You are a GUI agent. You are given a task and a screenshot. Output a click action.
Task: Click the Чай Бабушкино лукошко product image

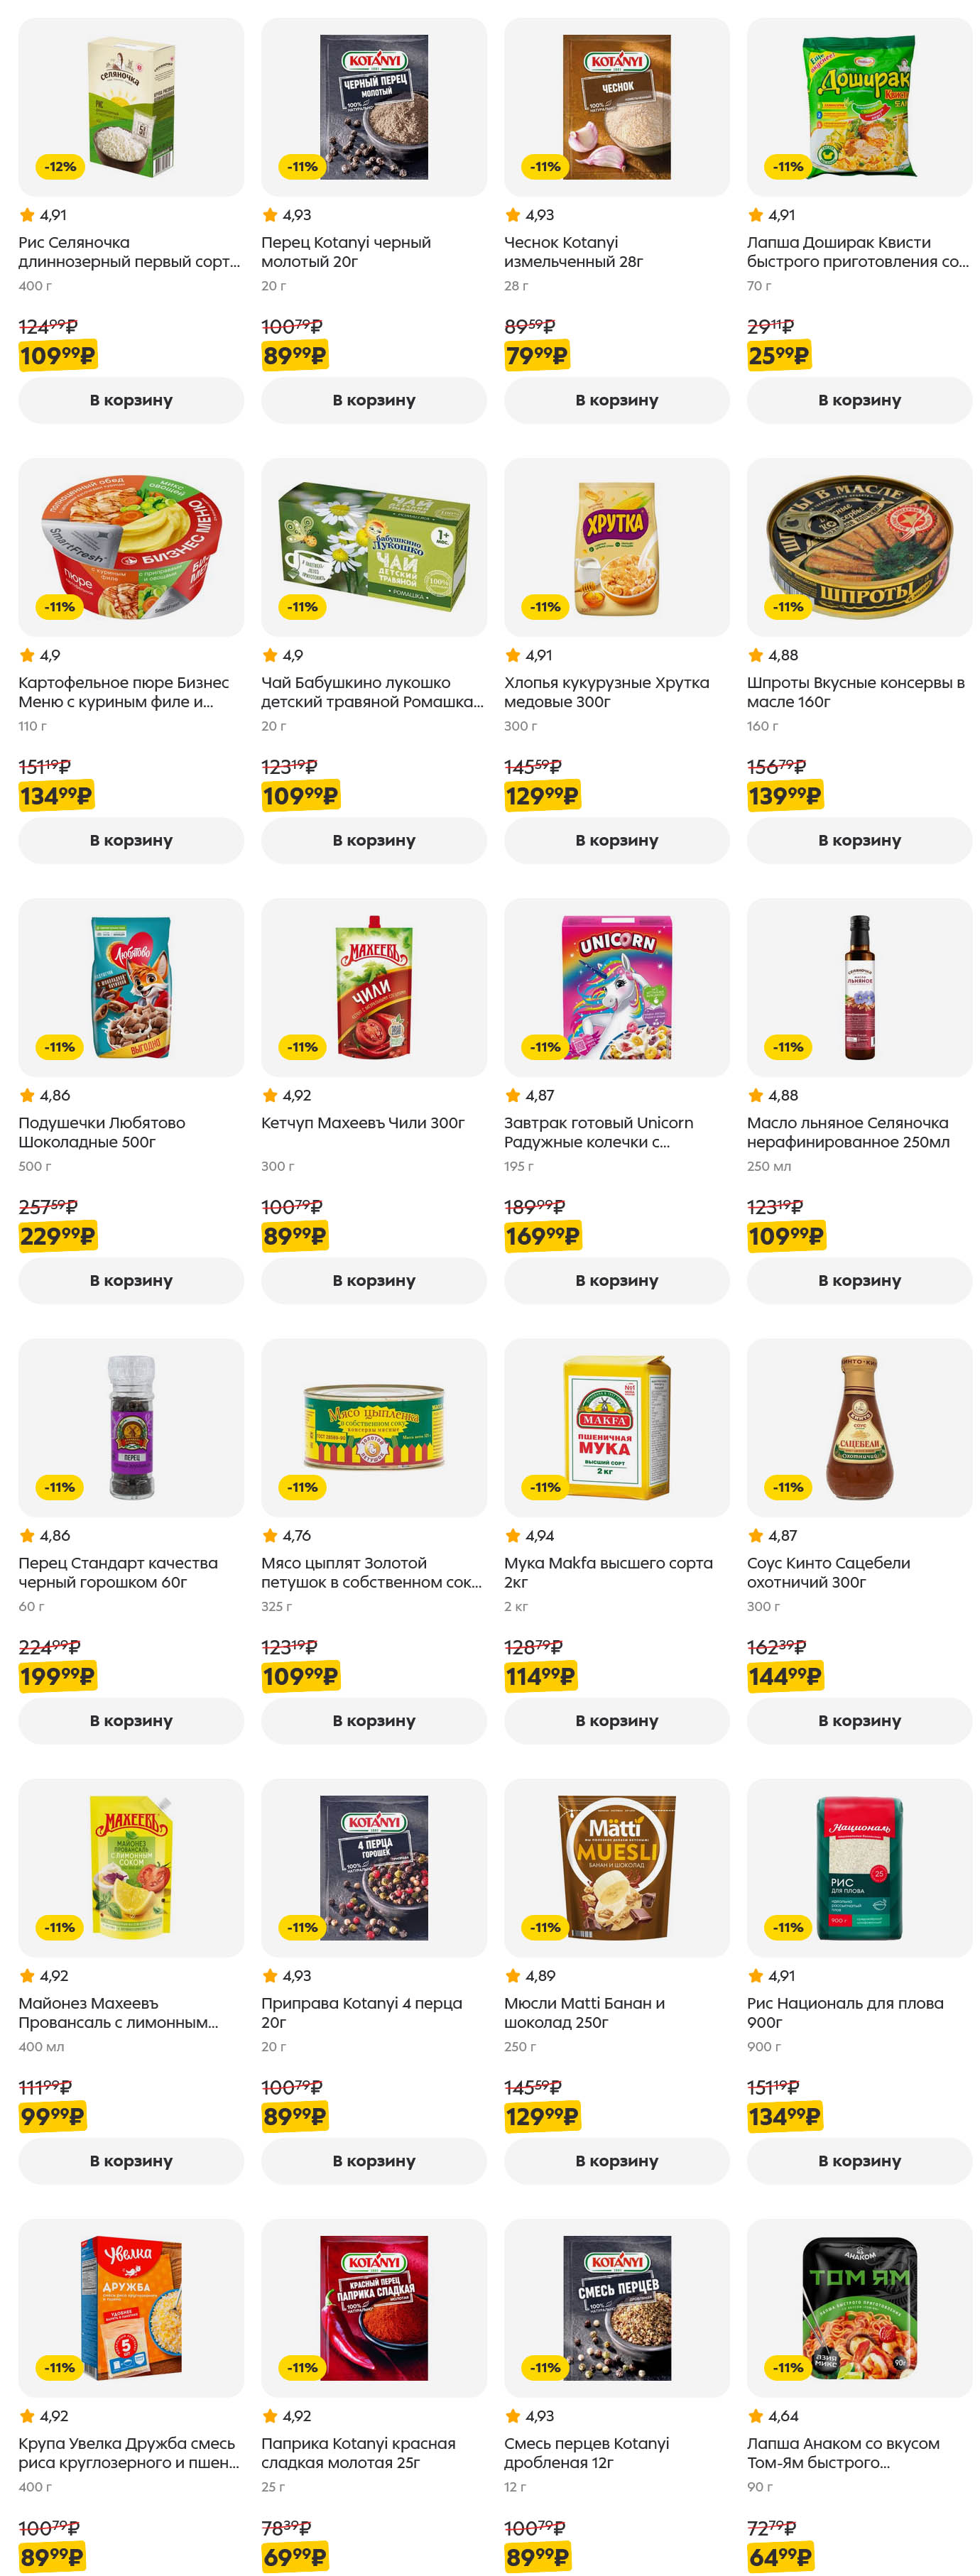(x=373, y=547)
